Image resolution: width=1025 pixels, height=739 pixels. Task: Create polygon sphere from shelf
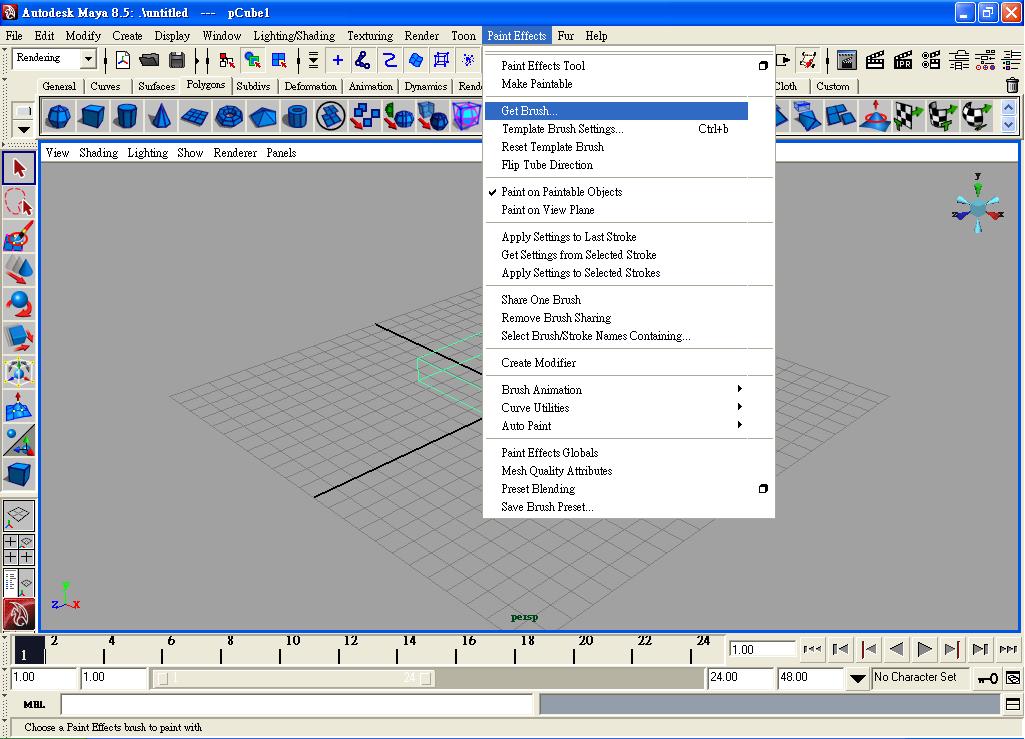point(59,116)
